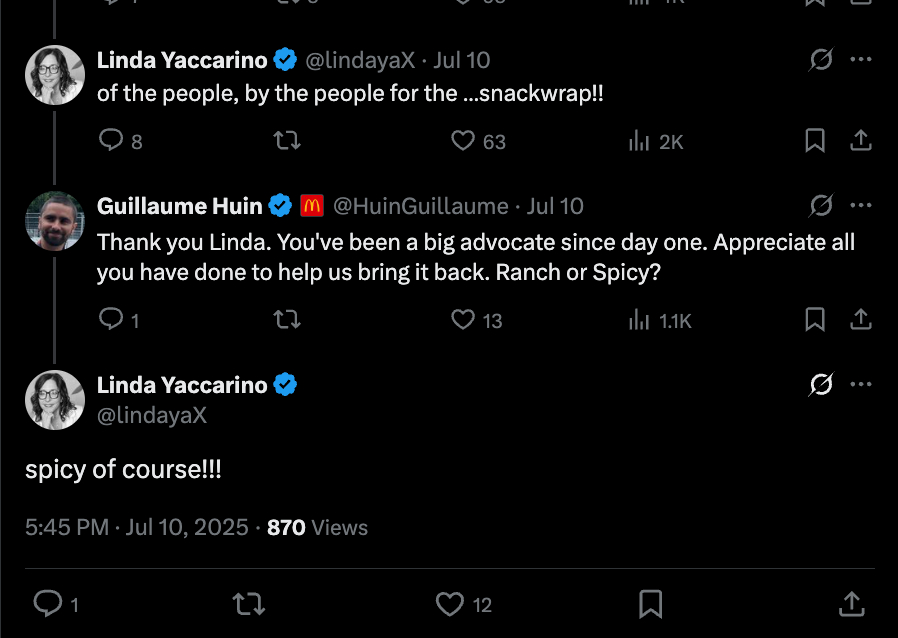Share Linda's snackwrap tweet
Image resolution: width=898 pixels, height=638 pixels.
(860, 141)
